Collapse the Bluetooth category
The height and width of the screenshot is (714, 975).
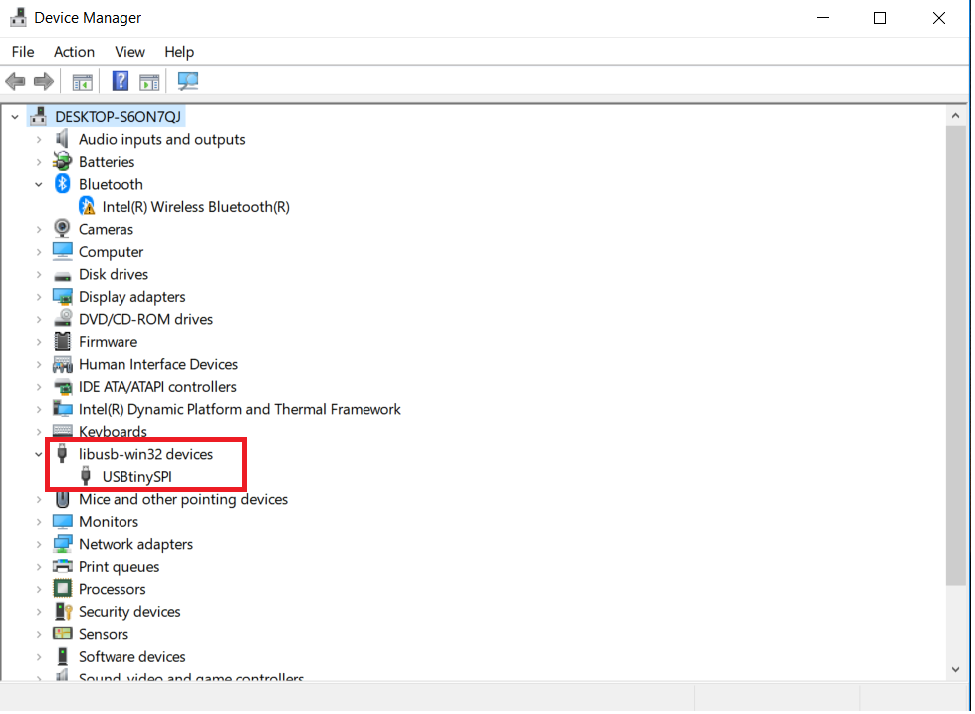pos(39,184)
